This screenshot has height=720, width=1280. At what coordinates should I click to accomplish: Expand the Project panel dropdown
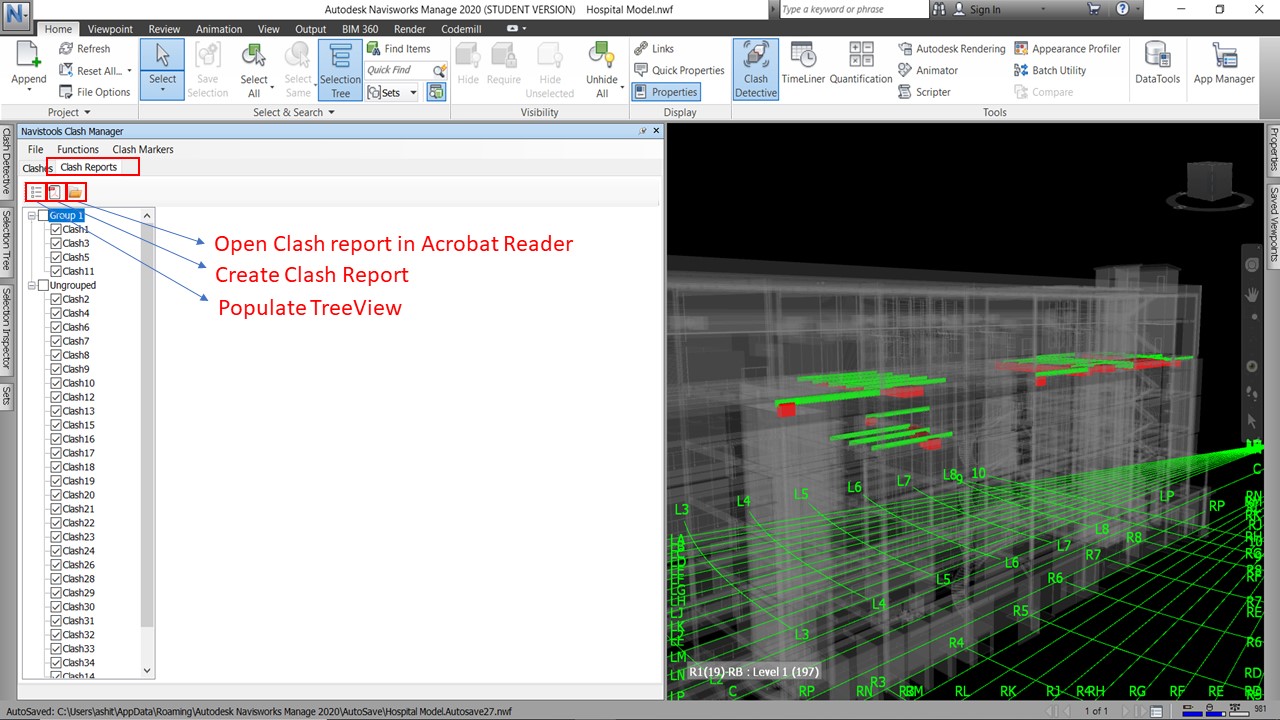pos(69,112)
